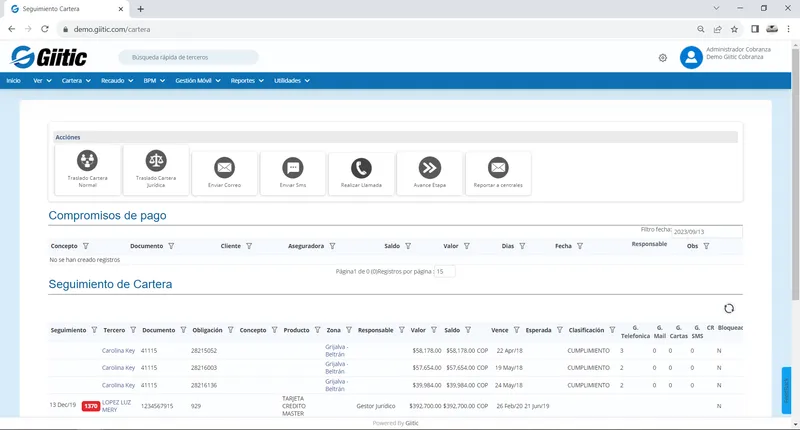Expand the Cartera menu
800x430 pixels.
pyautogui.click(x=76, y=81)
